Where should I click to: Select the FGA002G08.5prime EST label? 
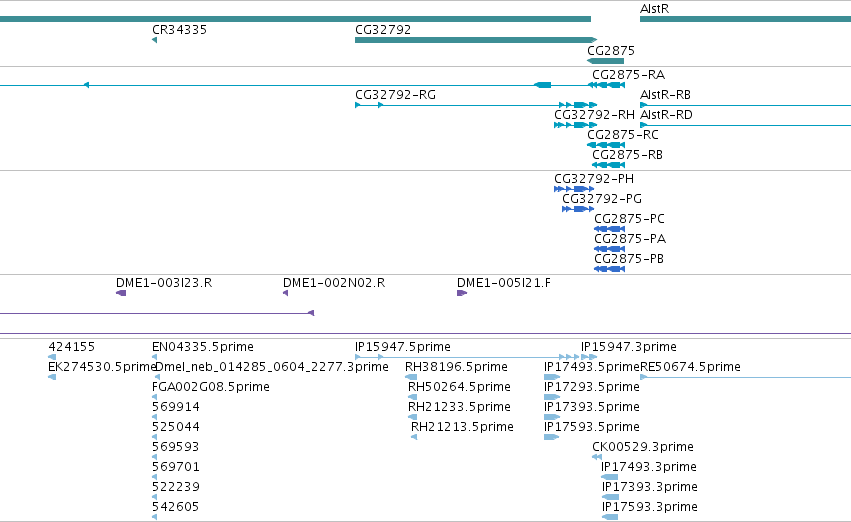[211, 387]
